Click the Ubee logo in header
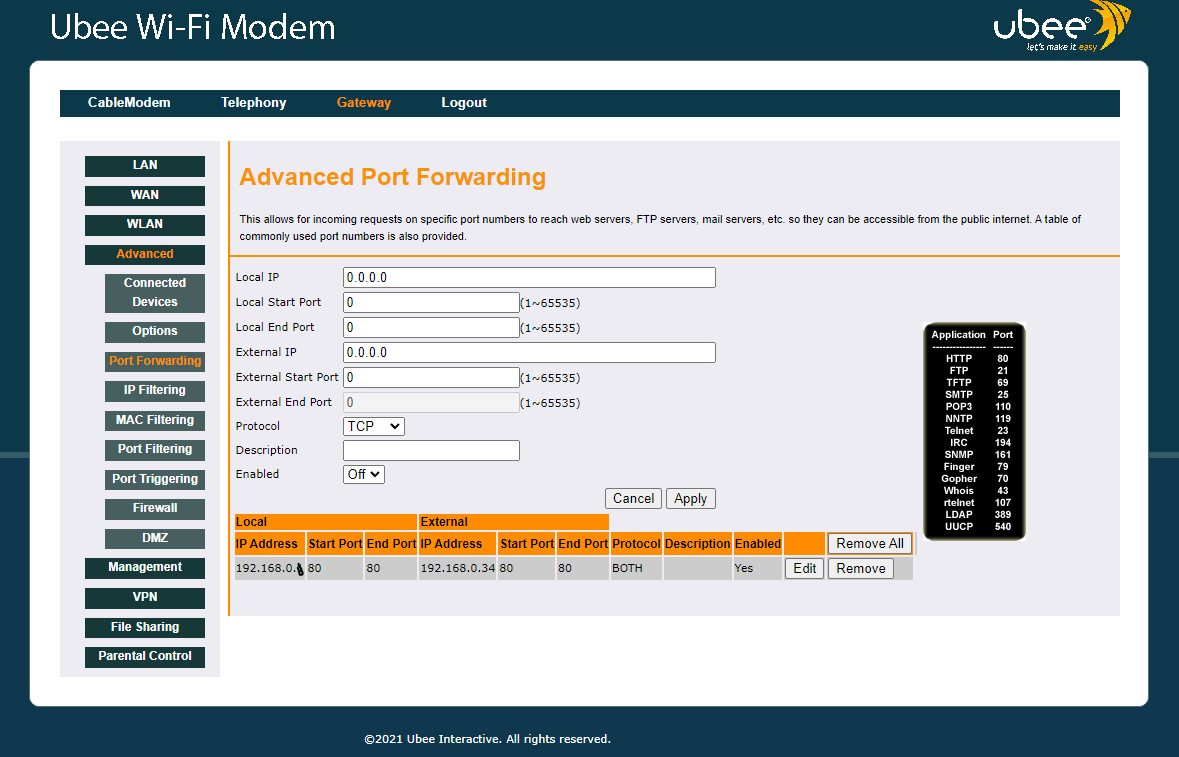 tap(1062, 27)
